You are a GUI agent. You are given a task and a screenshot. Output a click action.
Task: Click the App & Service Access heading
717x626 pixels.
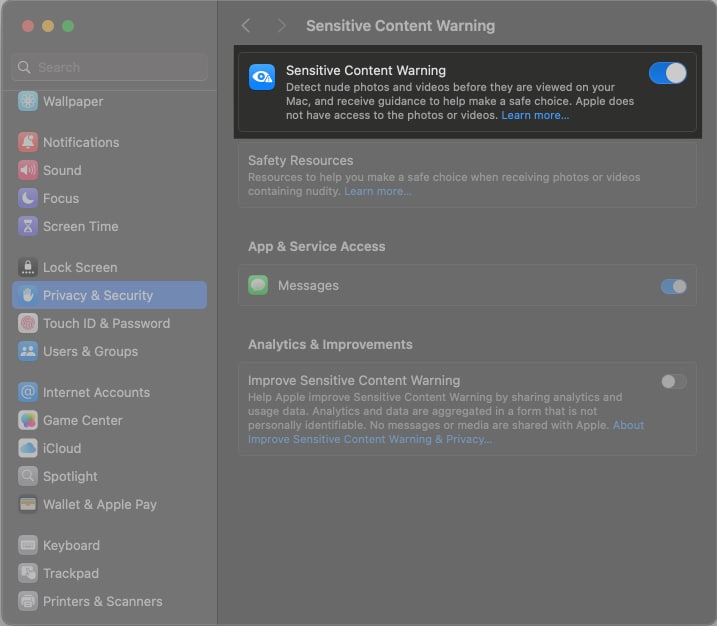click(x=316, y=246)
